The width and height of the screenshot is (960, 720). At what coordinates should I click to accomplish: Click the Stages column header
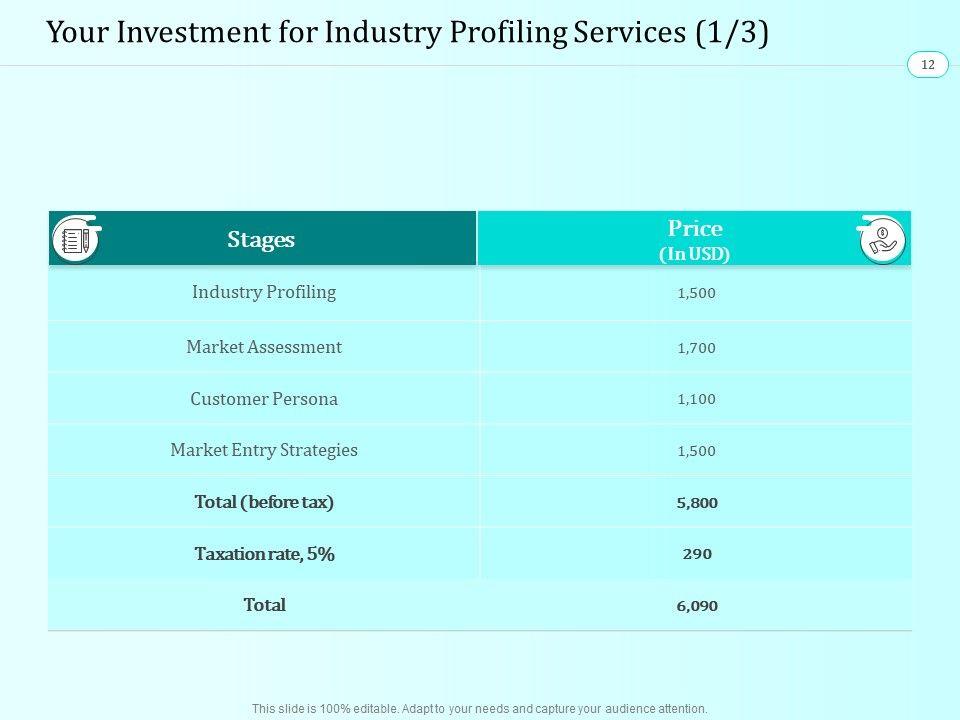pyautogui.click(x=261, y=240)
